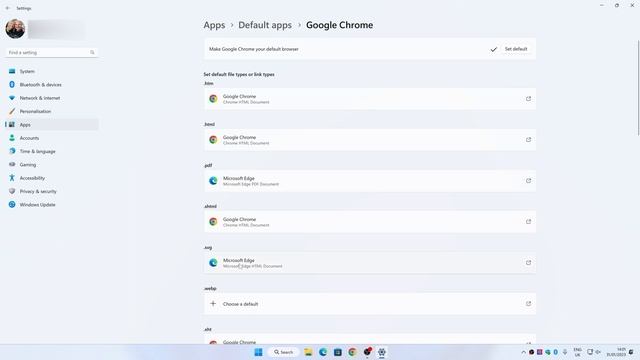Open Time & language settings
640x360 pixels.
(x=51, y=151)
